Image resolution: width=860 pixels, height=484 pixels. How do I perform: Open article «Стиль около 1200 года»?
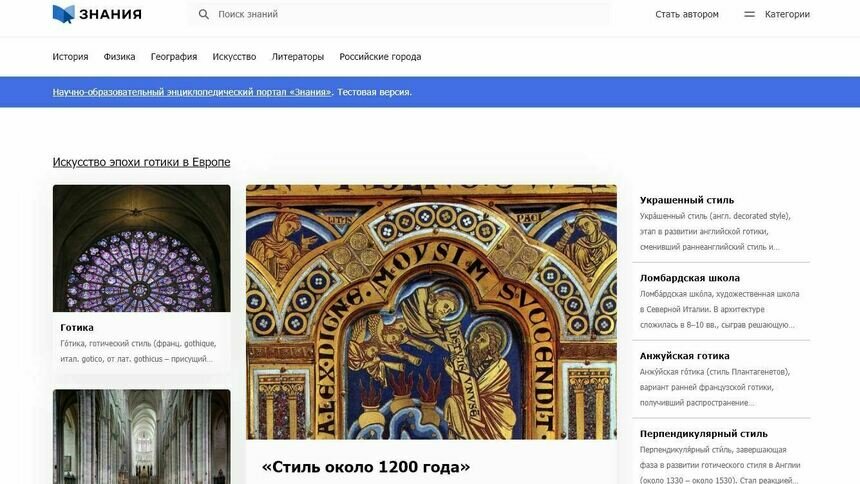click(366, 467)
